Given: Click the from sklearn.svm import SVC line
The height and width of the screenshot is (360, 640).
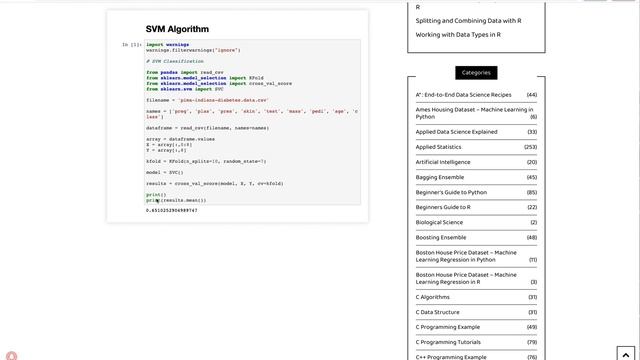Looking at the screenshot, I should [184, 89].
